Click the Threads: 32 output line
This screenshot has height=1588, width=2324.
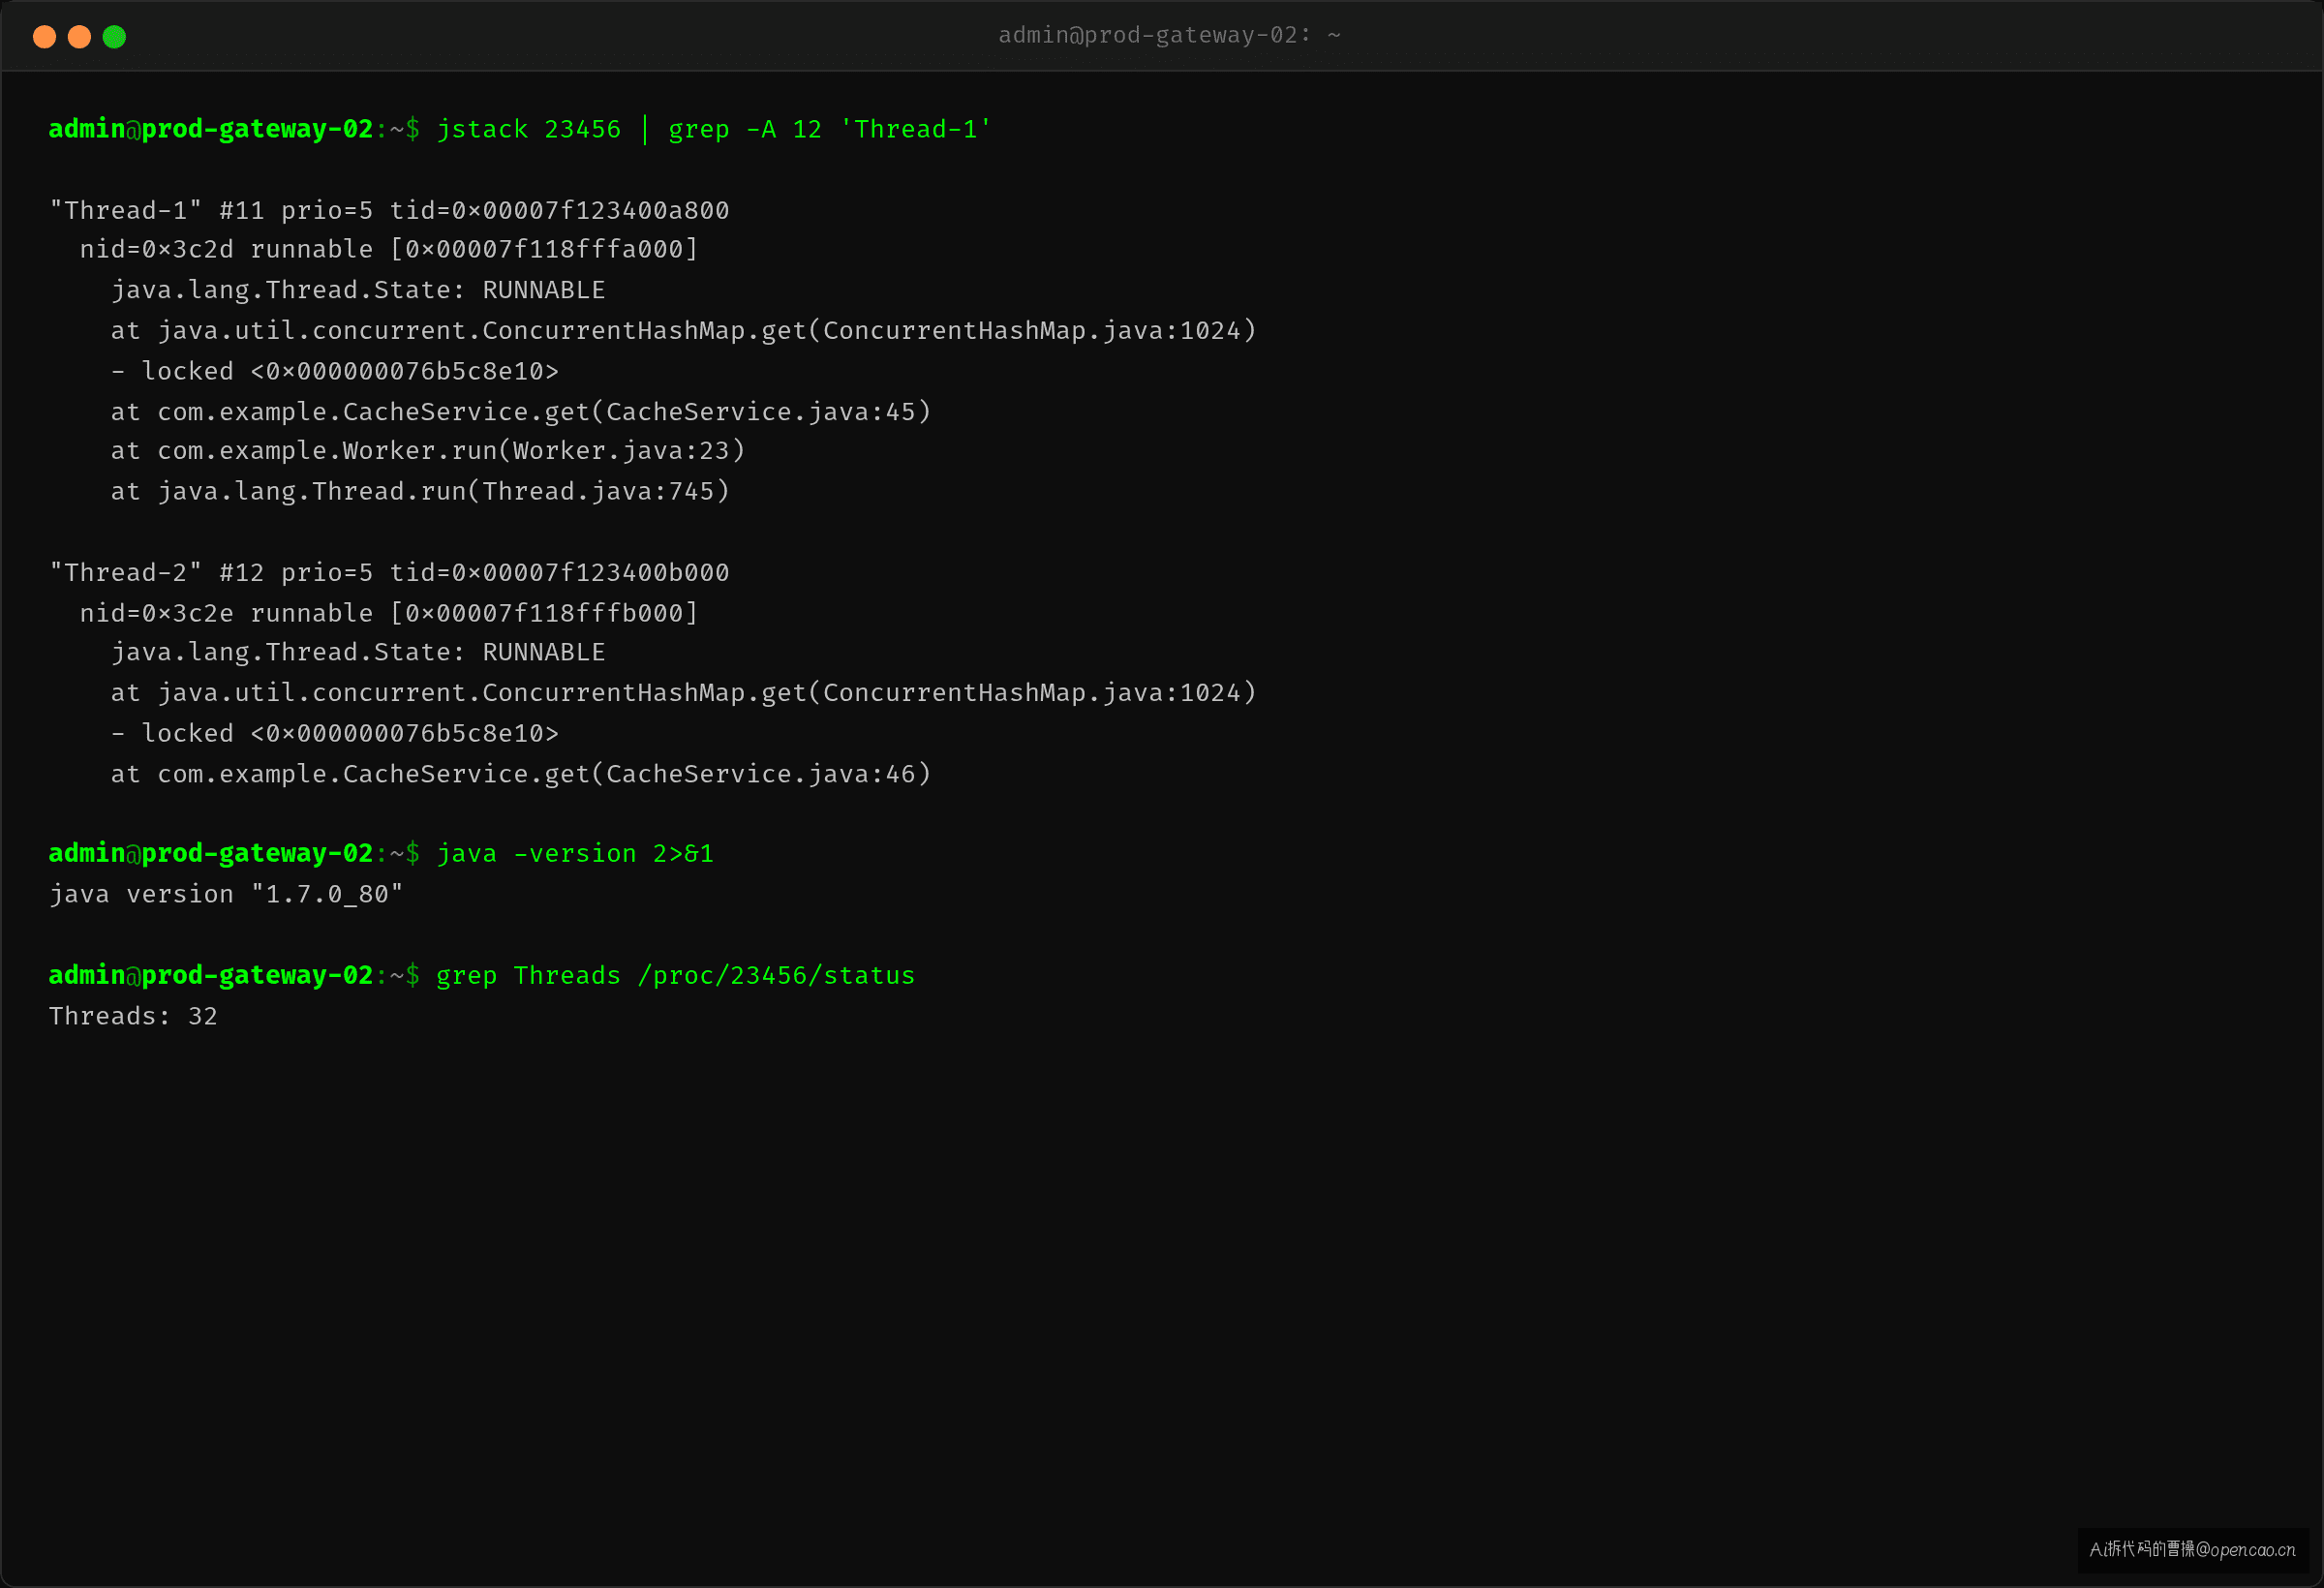133,1017
